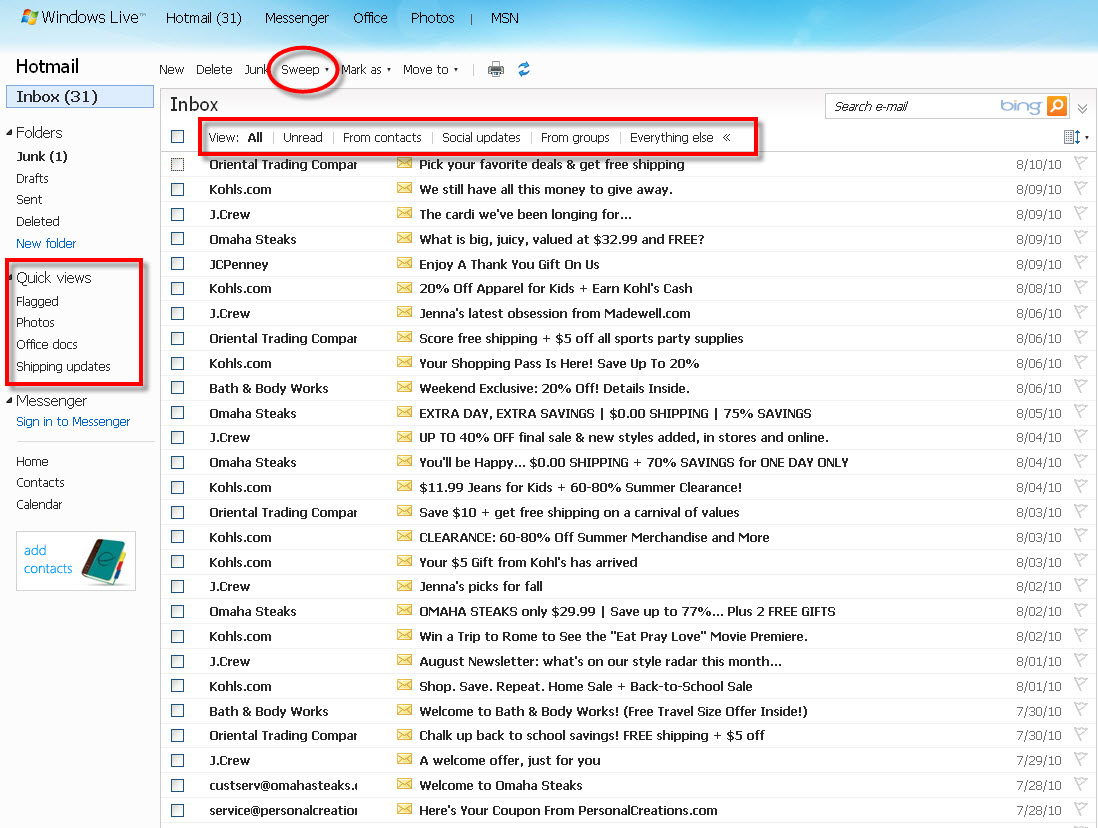This screenshot has width=1098, height=828.
Task: Check the select-all messages checkbox
Action: coord(178,137)
